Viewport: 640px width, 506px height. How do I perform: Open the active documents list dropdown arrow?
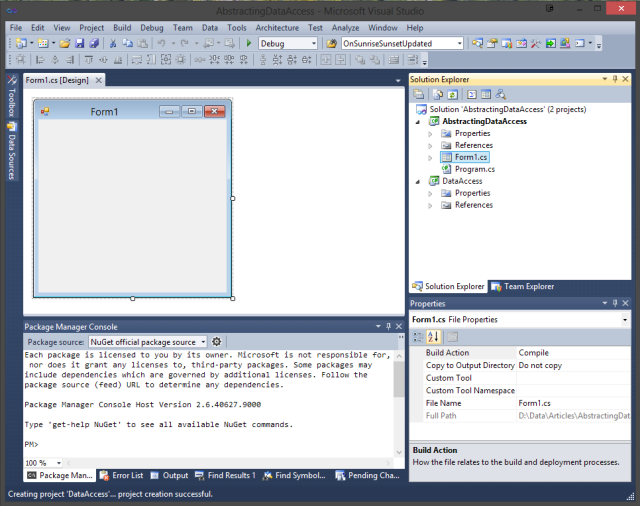point(398,81)
